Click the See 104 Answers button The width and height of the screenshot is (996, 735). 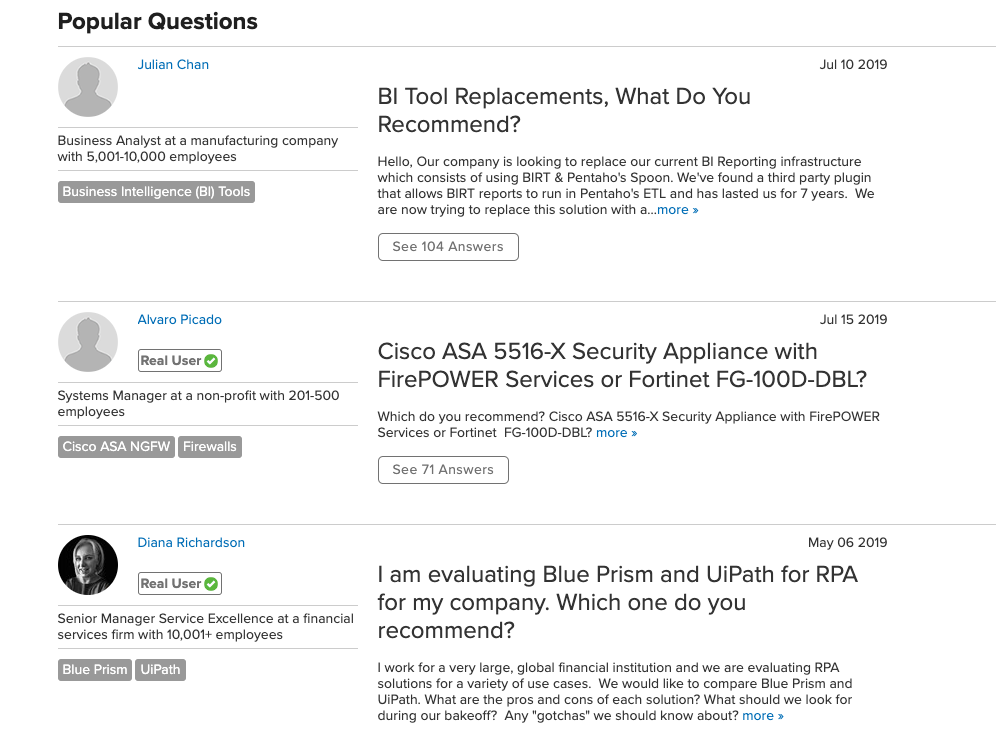(x=448, y=246)
